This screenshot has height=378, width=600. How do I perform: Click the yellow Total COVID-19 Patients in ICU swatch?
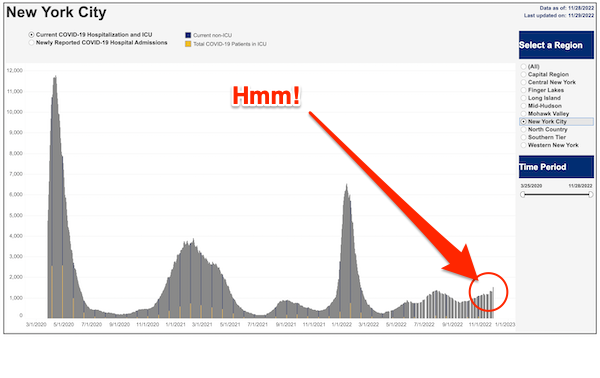tap(188, 44)
